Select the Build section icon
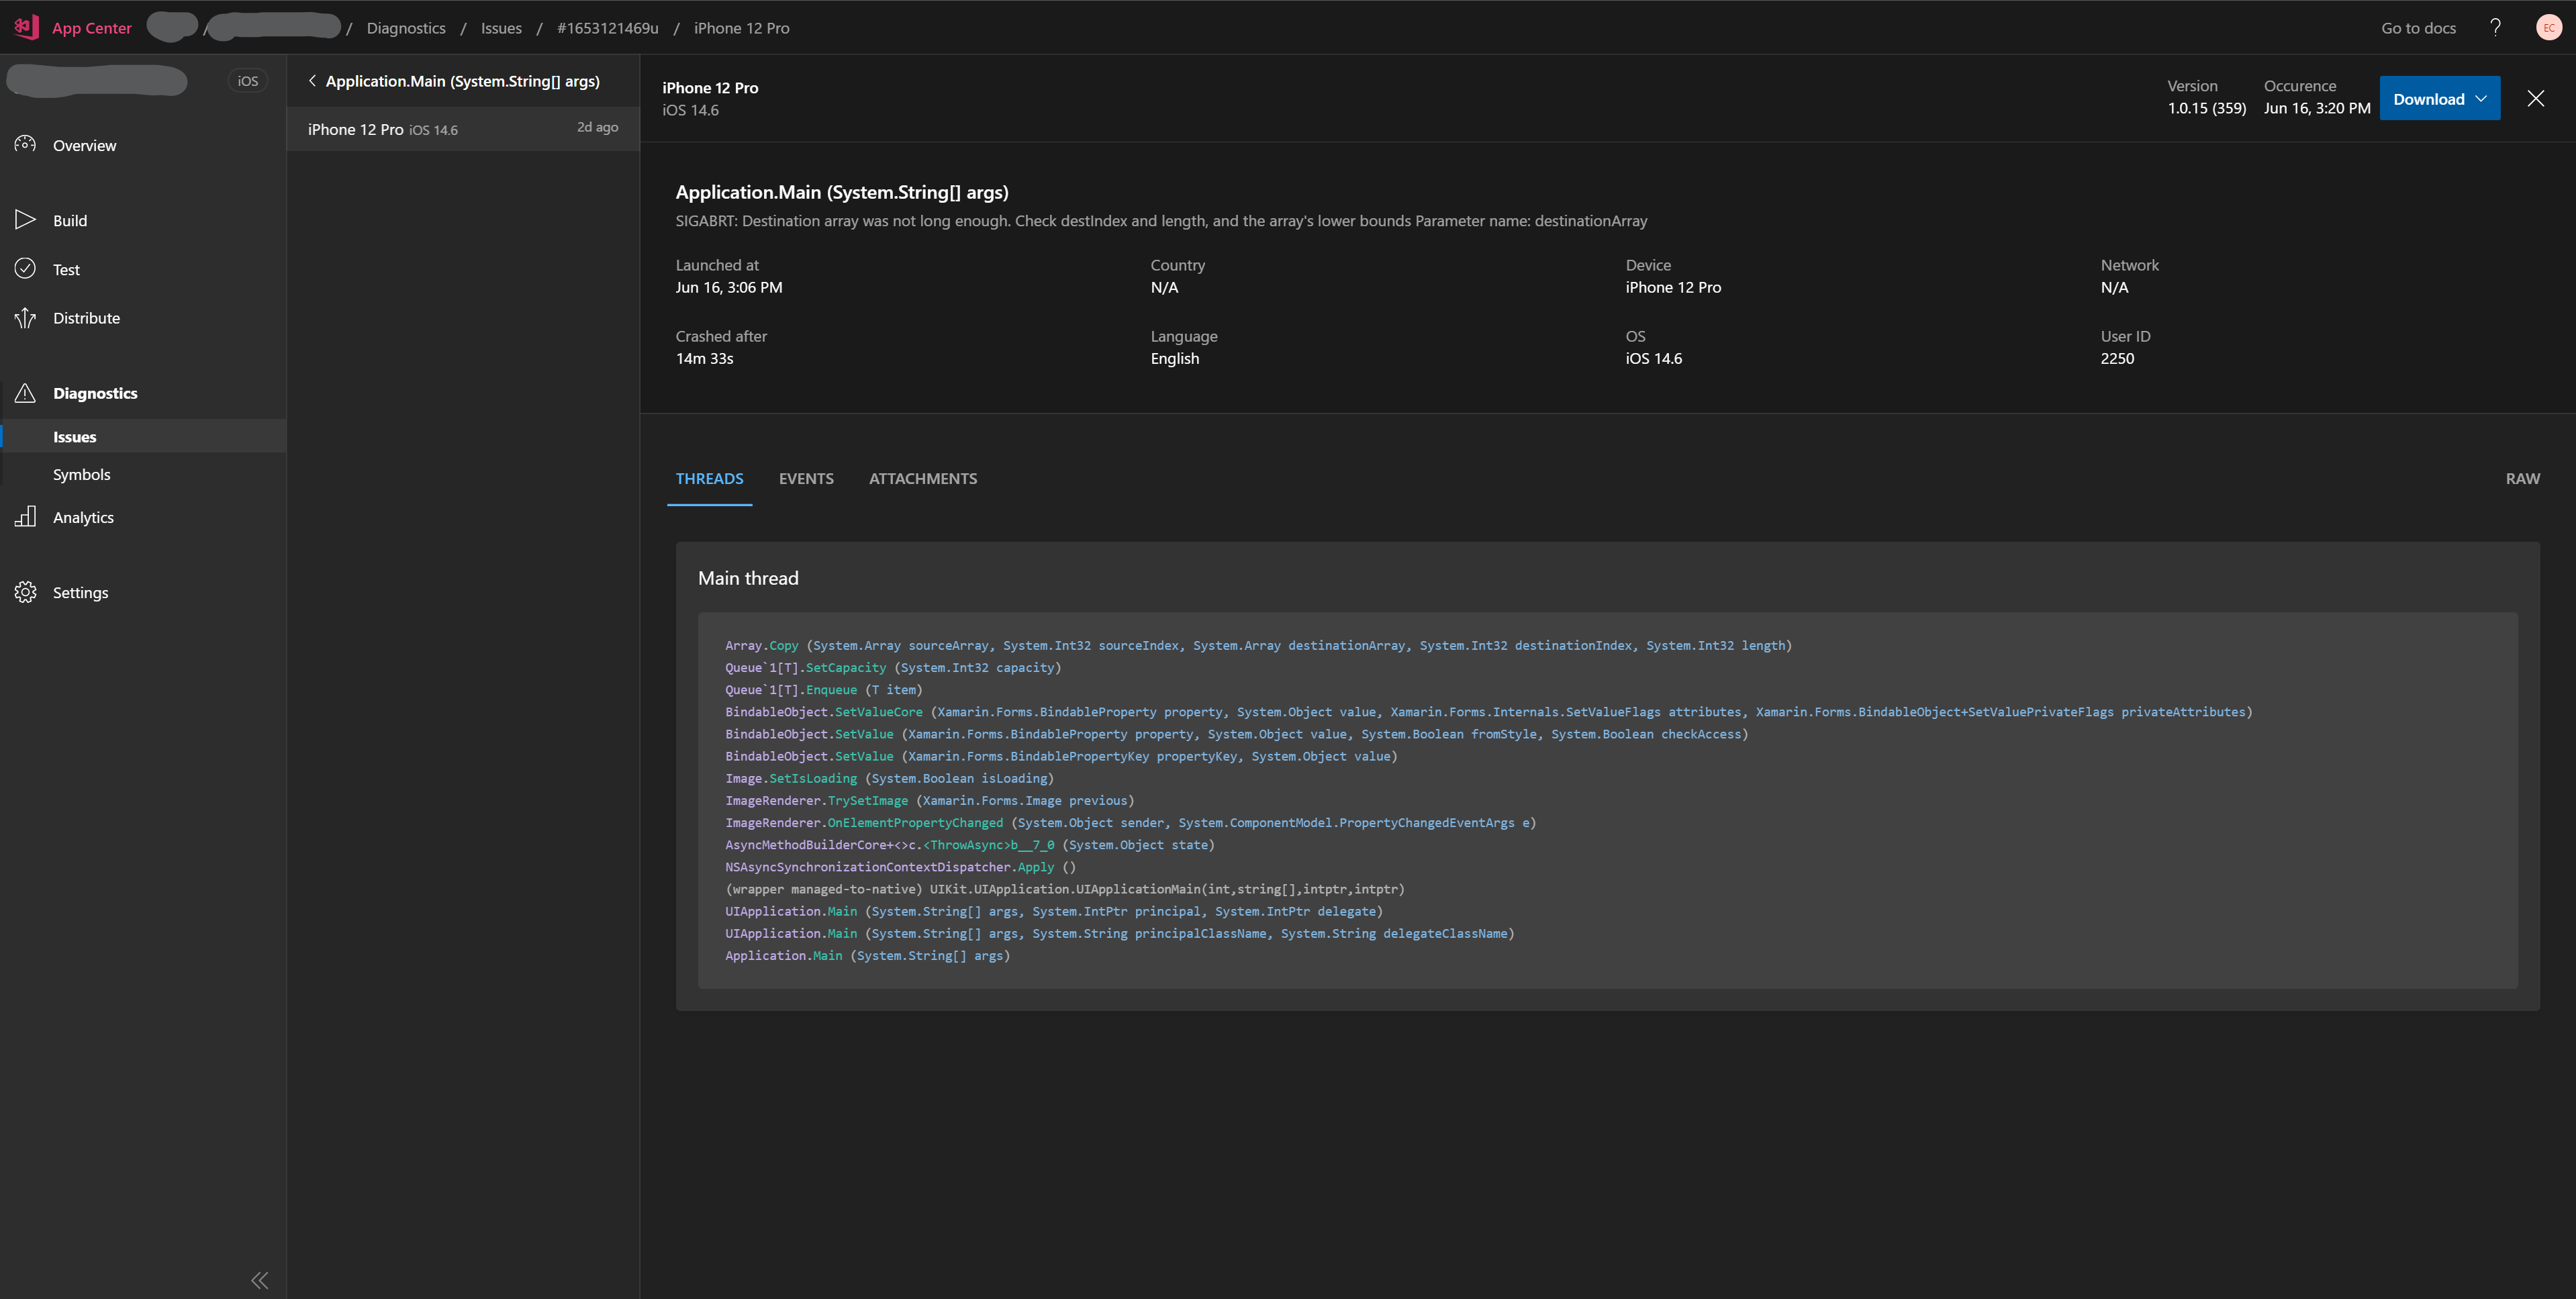Viewport: 2576px width, 1299px height. 26,220
